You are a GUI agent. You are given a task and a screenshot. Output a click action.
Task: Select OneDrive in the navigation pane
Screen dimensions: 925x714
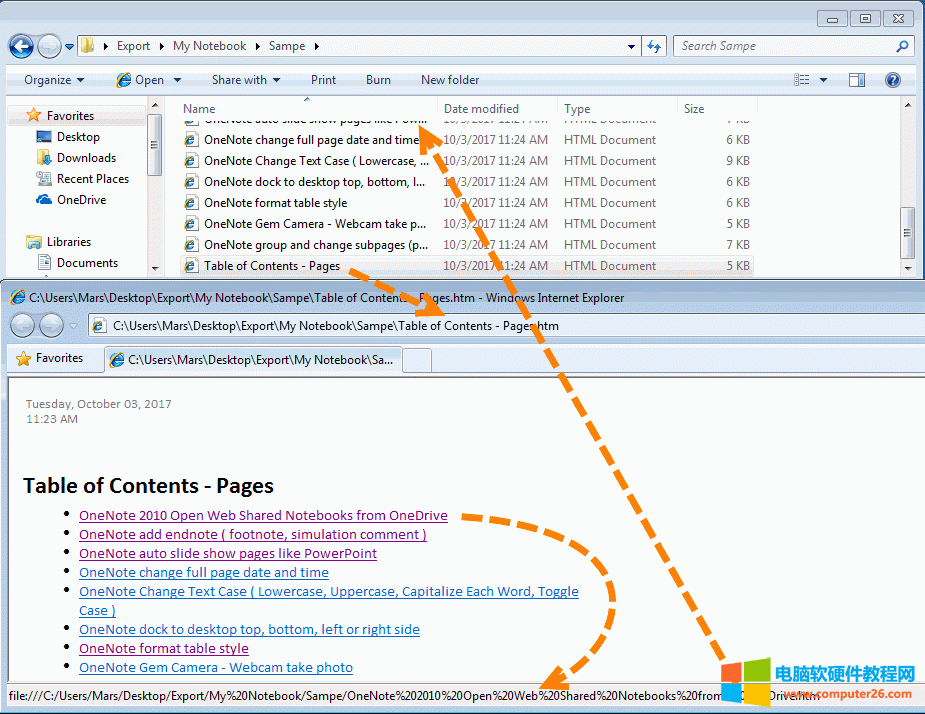click(80, 200)
